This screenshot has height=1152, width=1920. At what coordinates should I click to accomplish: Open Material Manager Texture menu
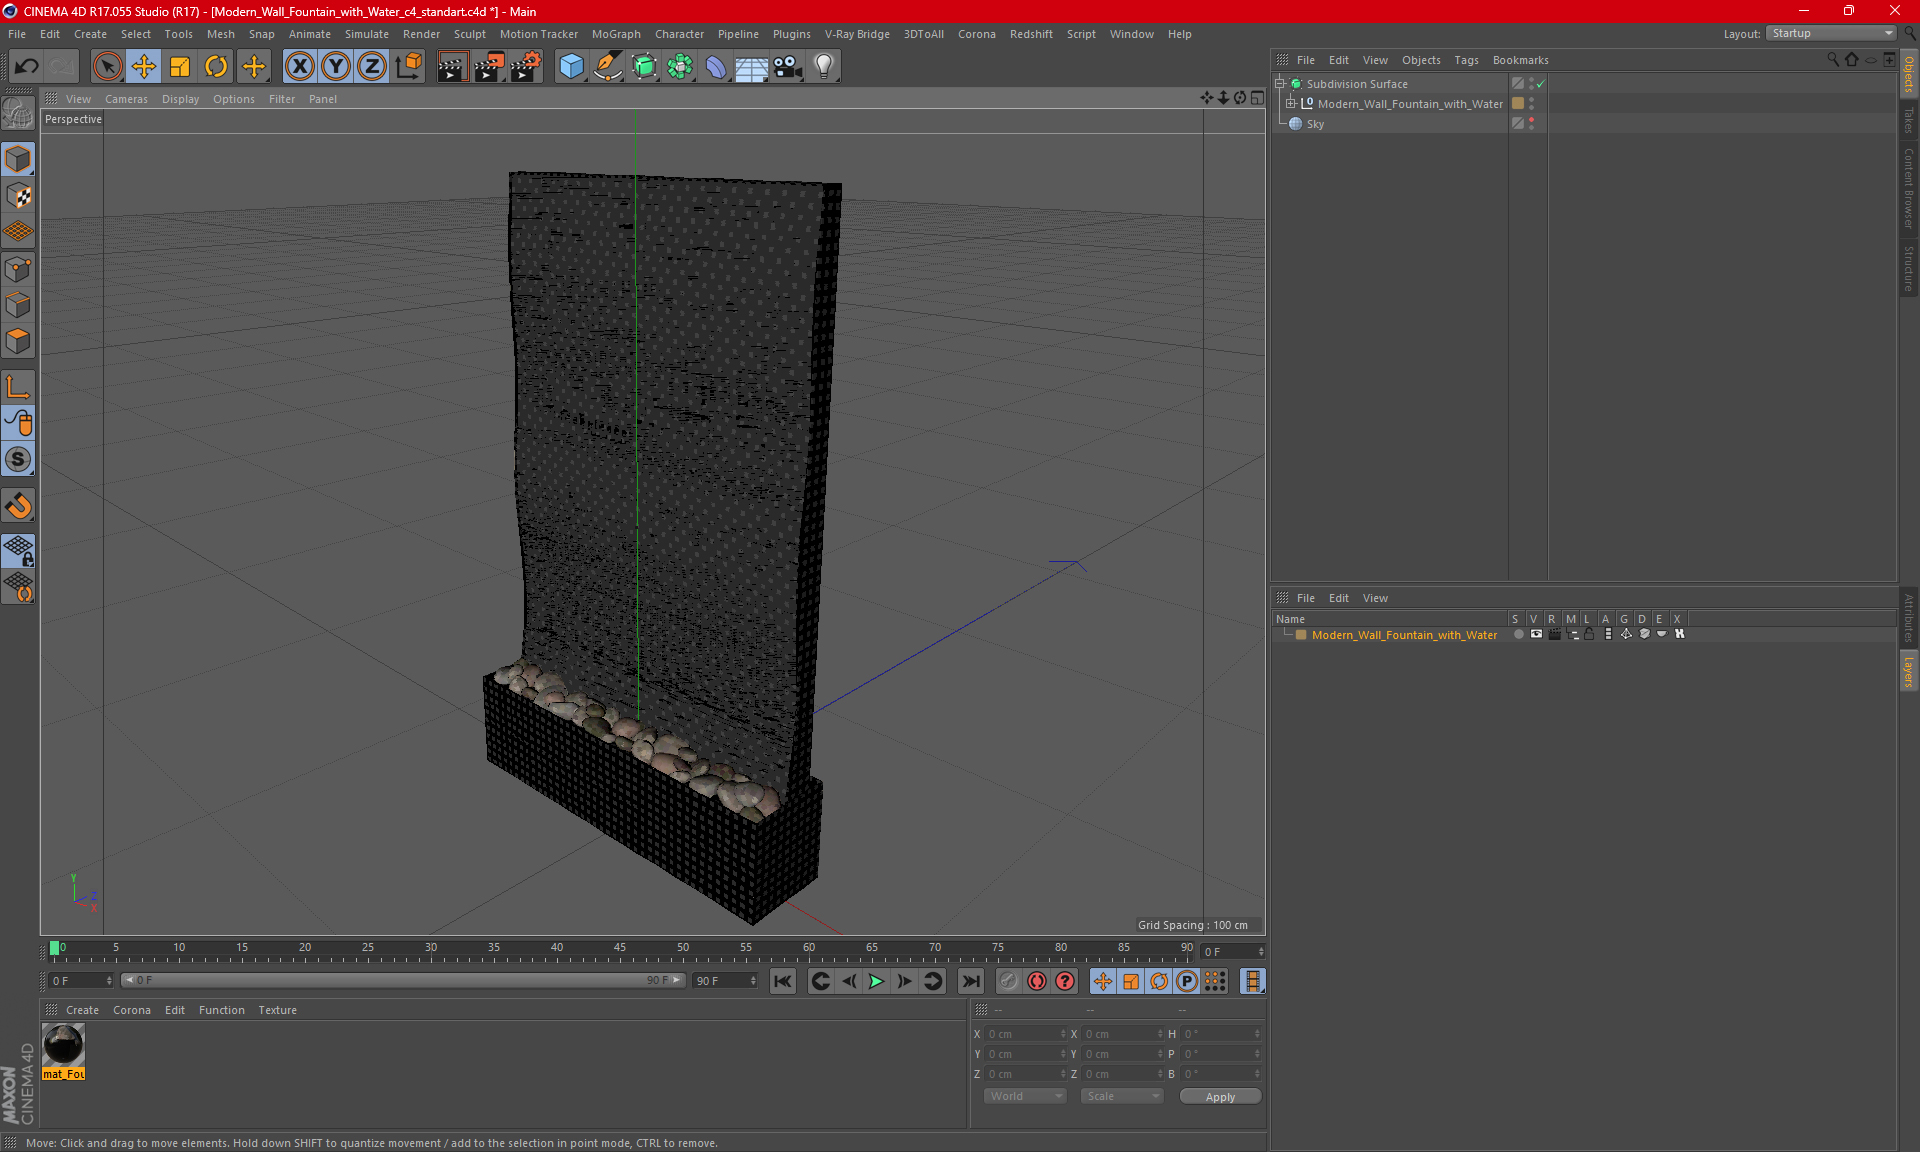(x=277, y=1010)
